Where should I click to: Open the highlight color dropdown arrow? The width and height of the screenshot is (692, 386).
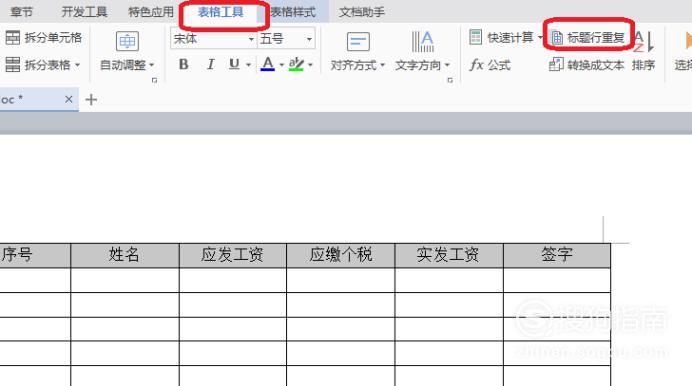pyautogui.click(x=311, y=65)
